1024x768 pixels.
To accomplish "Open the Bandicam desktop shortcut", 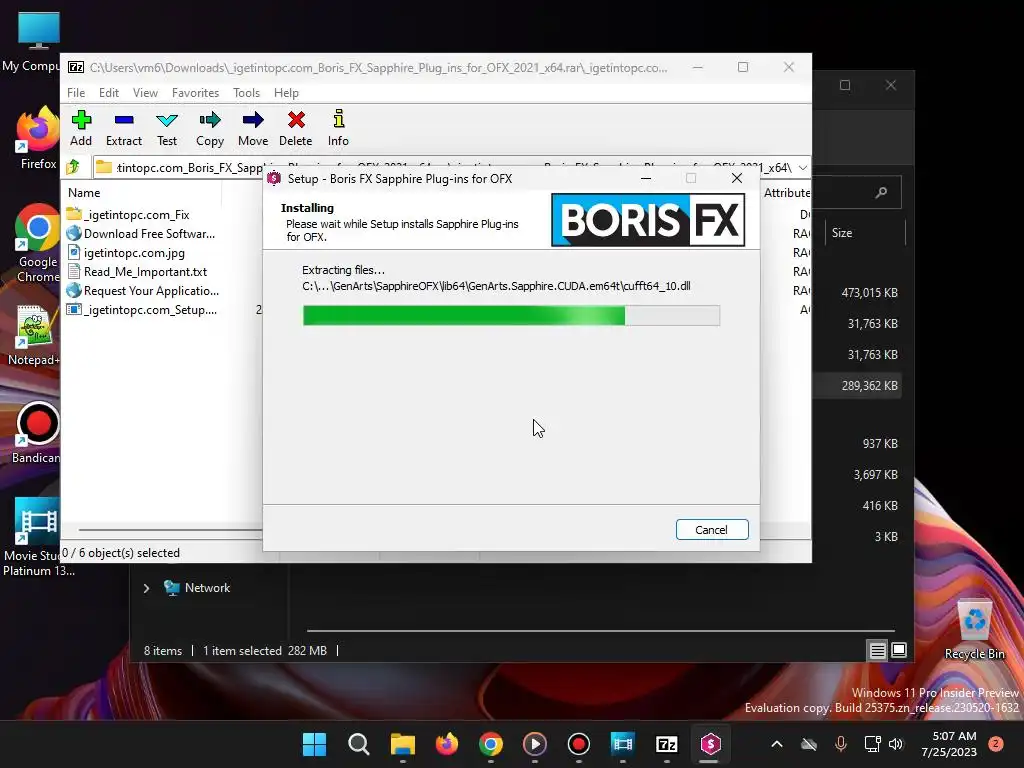I will pos(37,433).
